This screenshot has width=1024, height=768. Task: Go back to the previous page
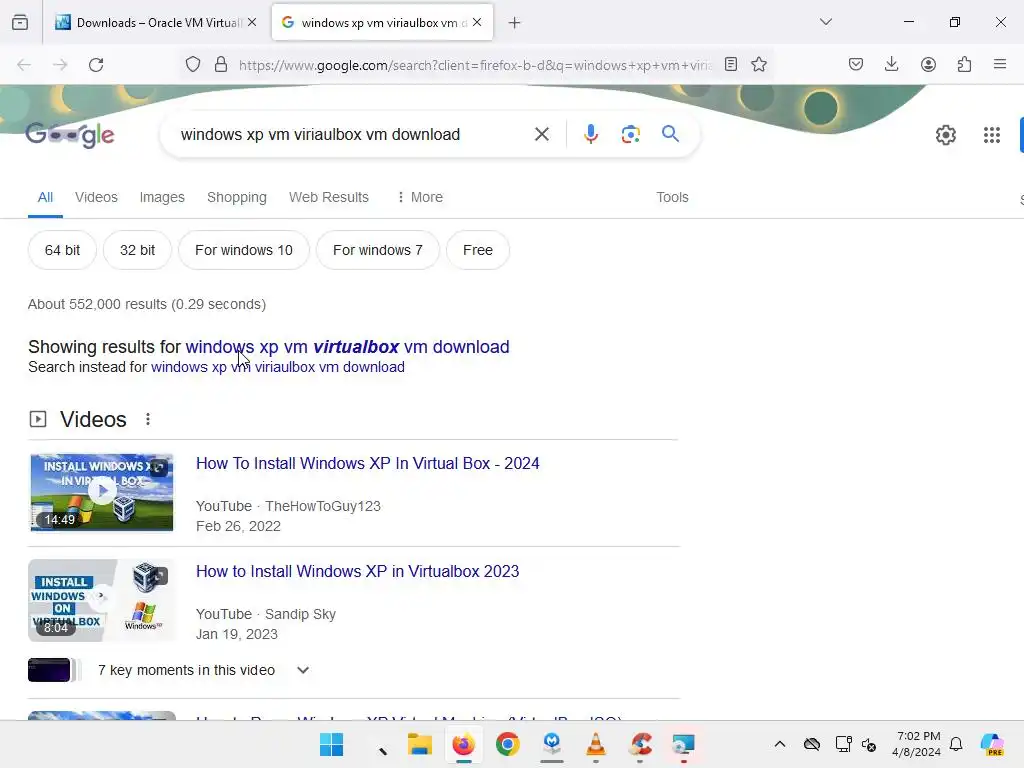click(24, 65)
